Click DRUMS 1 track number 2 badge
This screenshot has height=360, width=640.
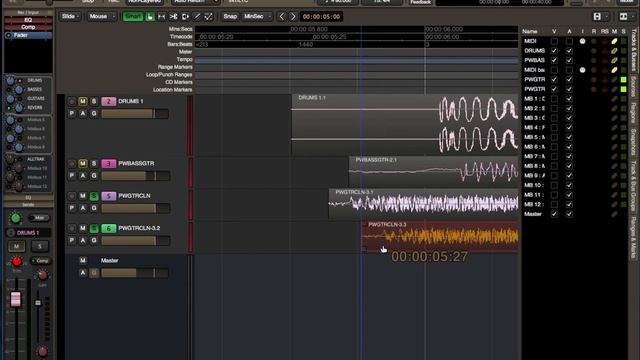point(108,101)
